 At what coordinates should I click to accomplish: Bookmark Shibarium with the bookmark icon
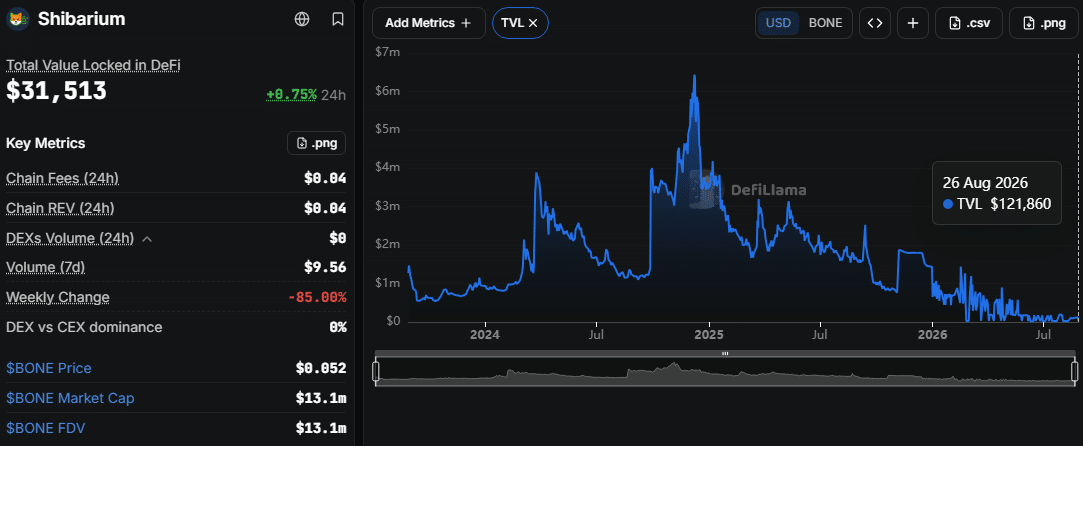click(x=338, y=19)
